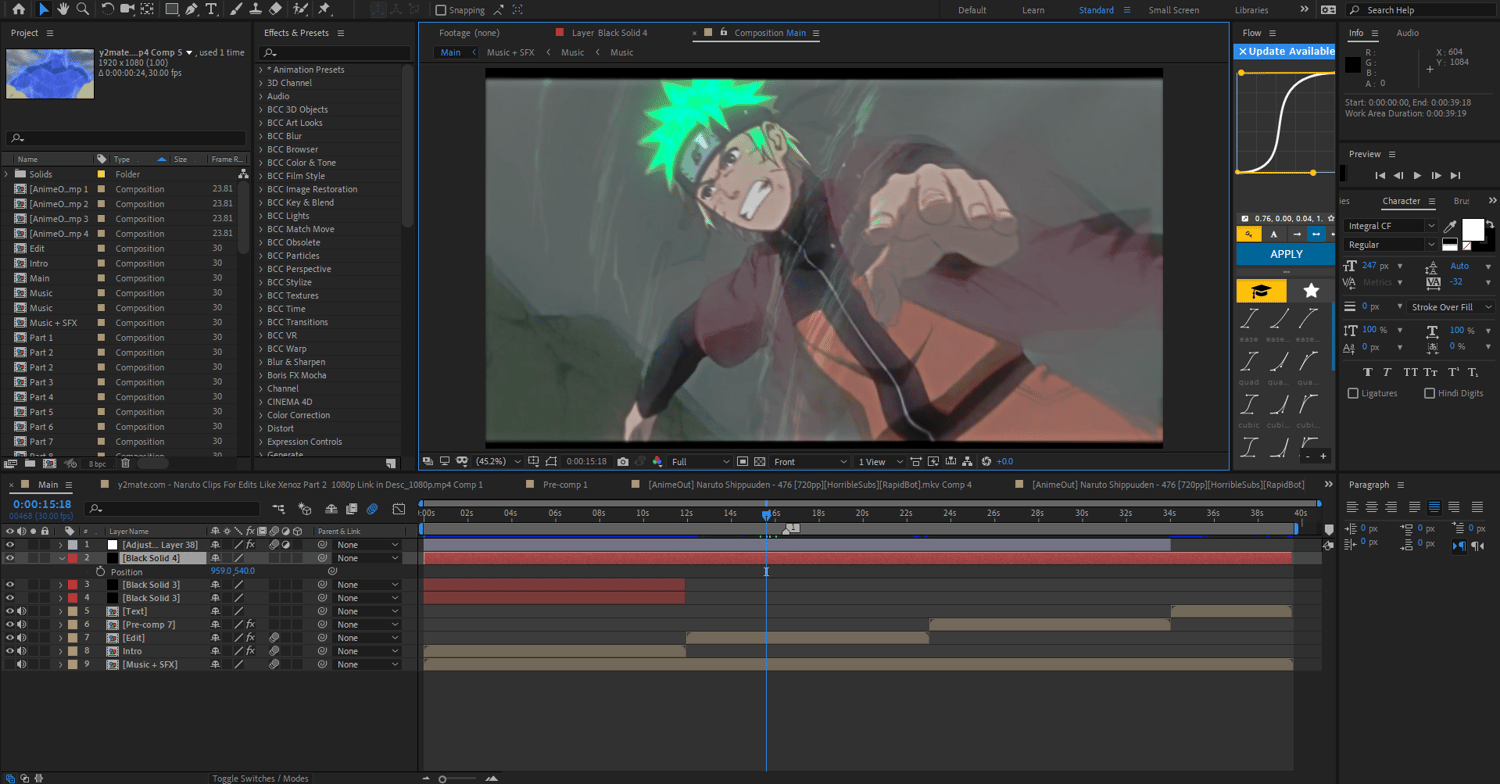Select the Puppet Pin tool
1500x784 pixels.
(x=325, y=9)
